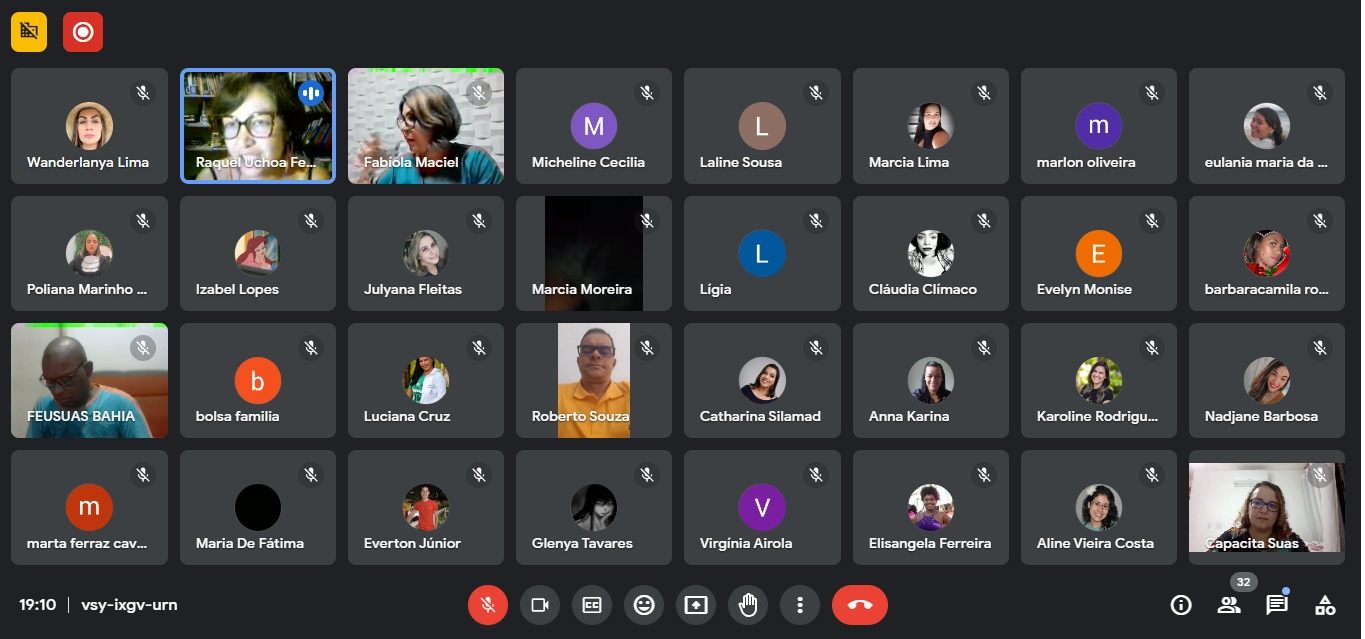Open the meeting details info icon

1181,605
